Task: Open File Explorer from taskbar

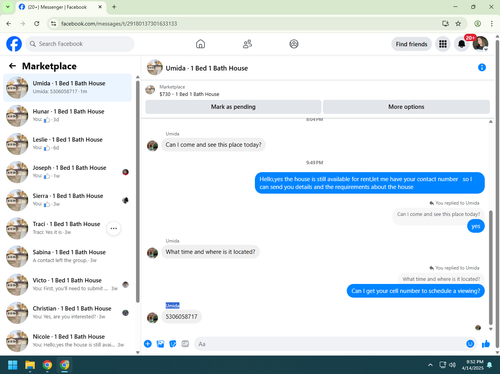Action: [x=30, y=365]
